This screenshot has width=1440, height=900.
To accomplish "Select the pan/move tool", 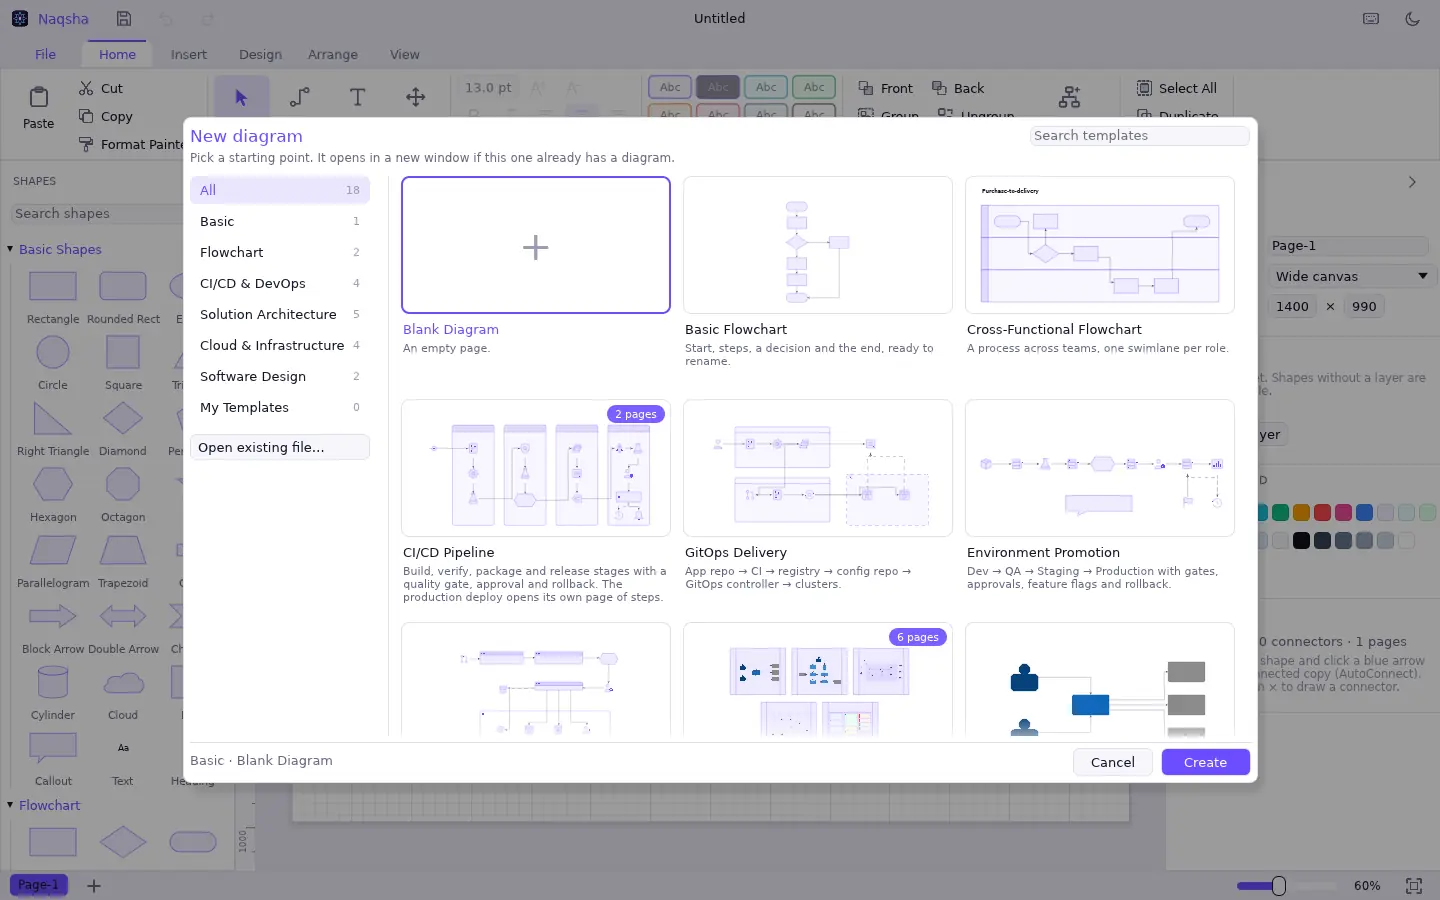I will pos(415,97).
